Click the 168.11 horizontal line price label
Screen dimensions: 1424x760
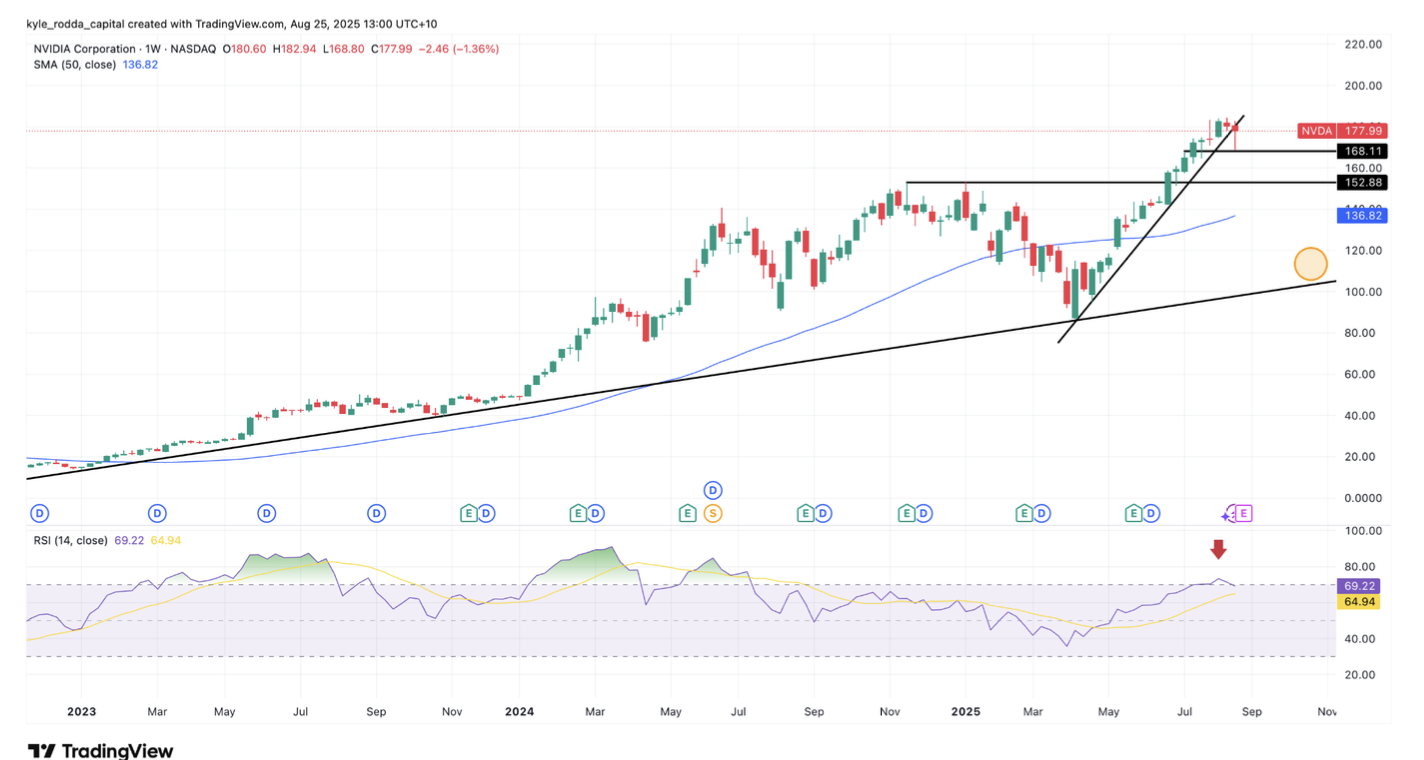point(1362,152)
